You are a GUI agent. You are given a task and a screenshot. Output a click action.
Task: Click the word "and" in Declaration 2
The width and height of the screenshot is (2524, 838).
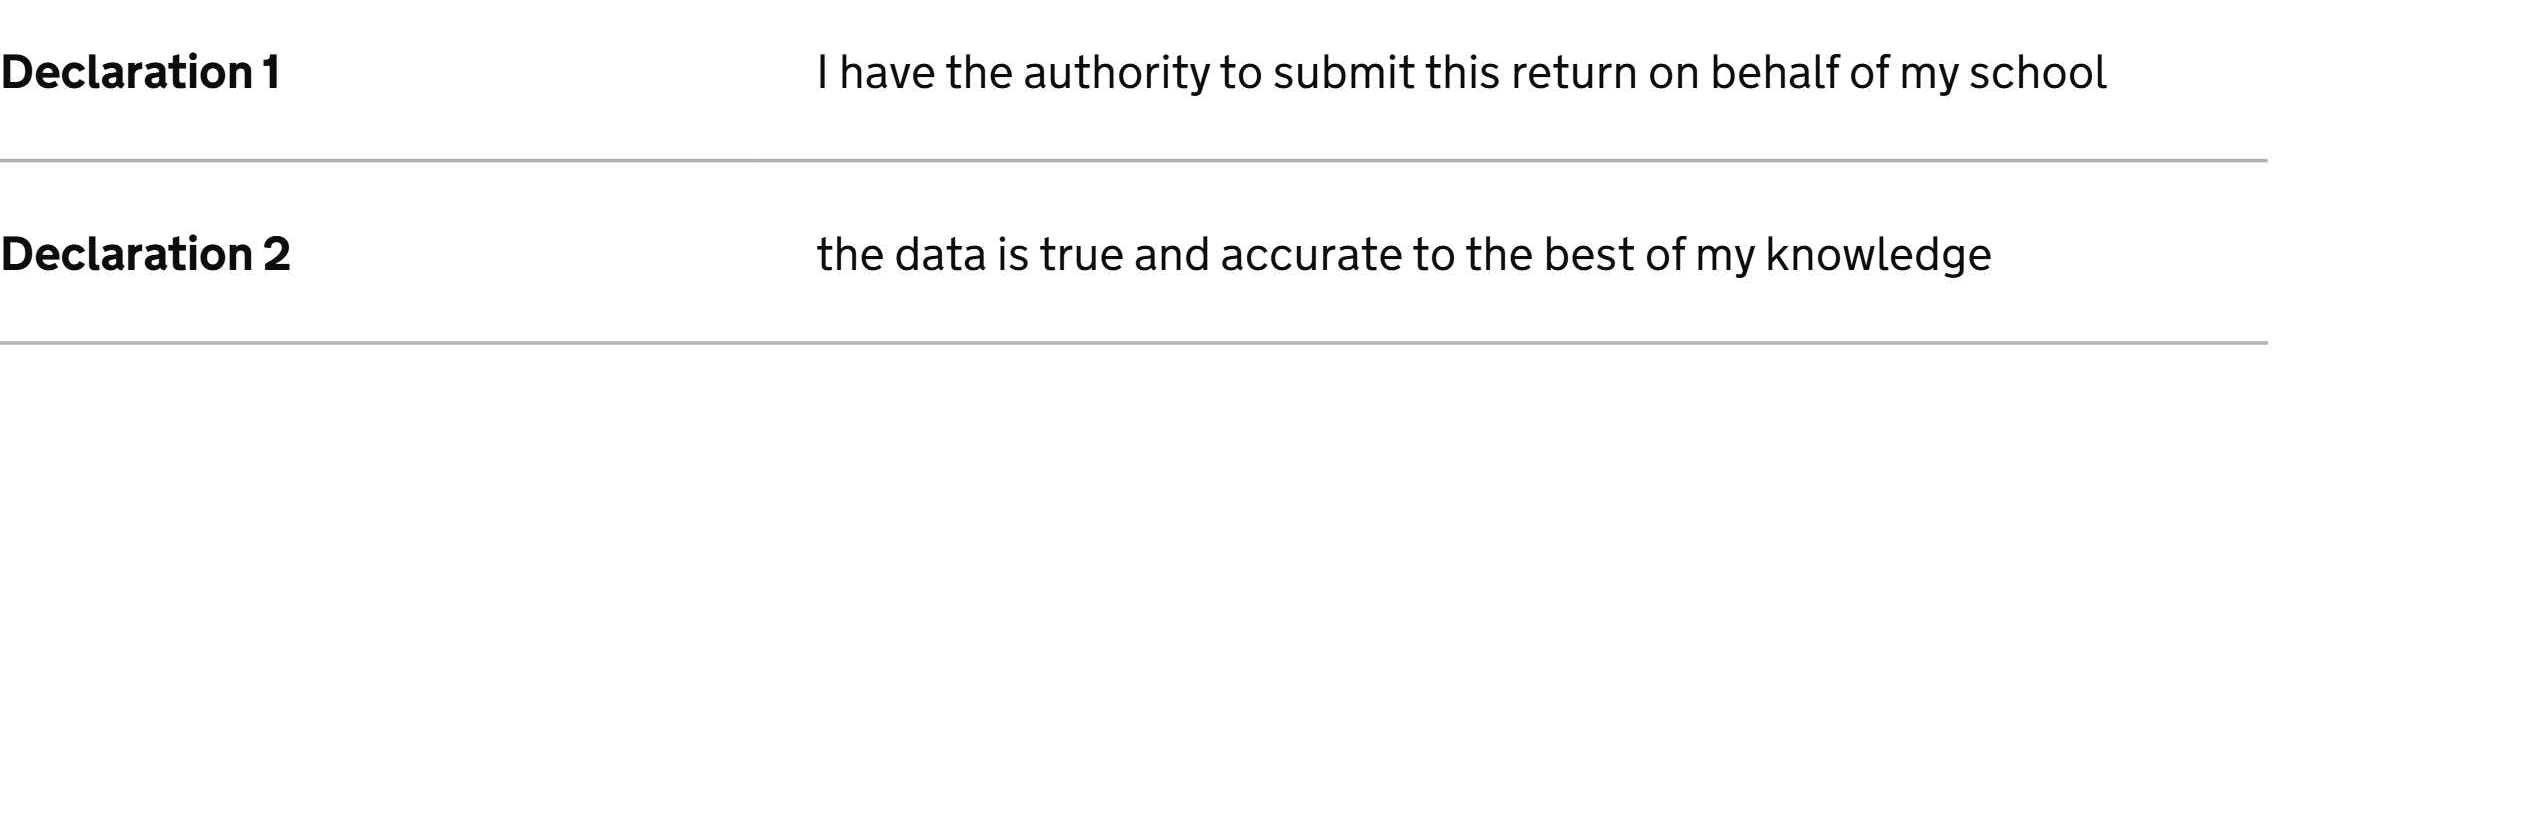pos(1171,255)
